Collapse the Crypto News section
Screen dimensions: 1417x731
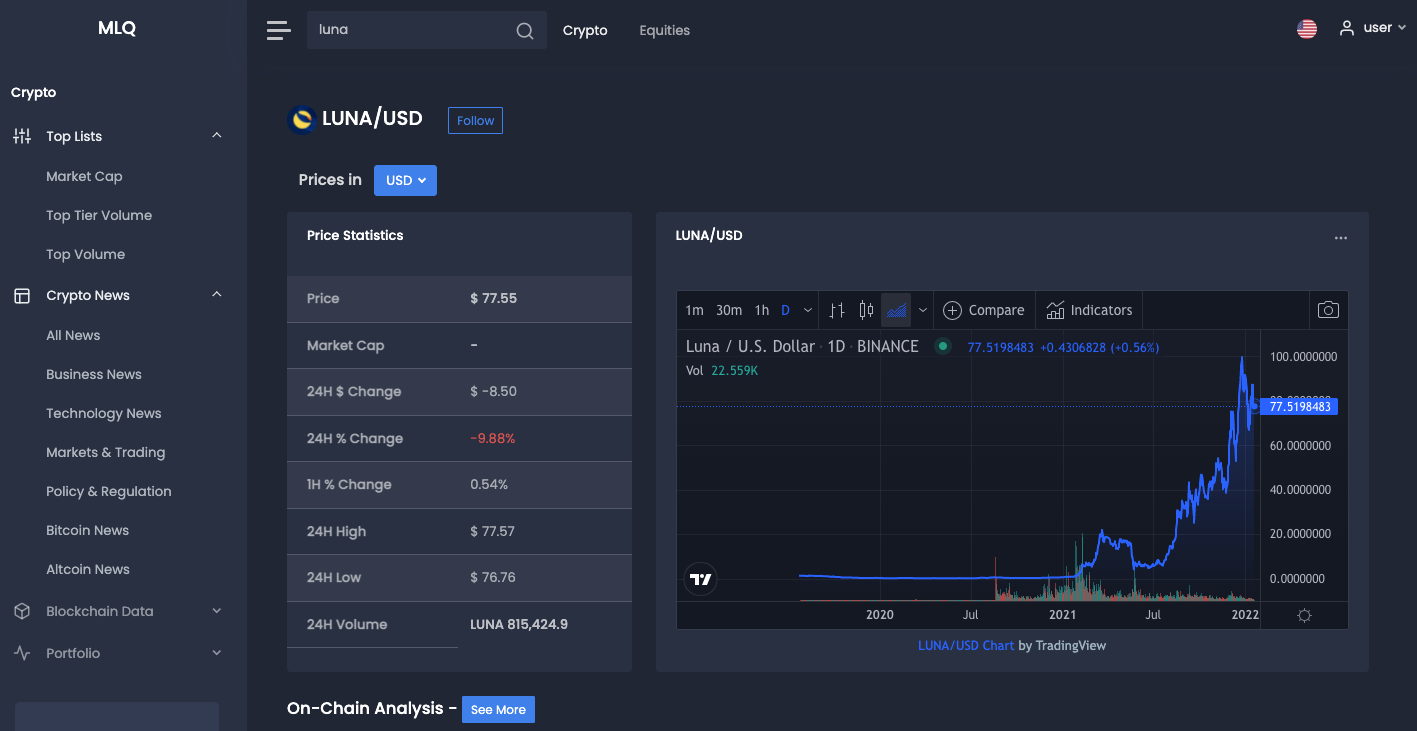tap(217, 295)
